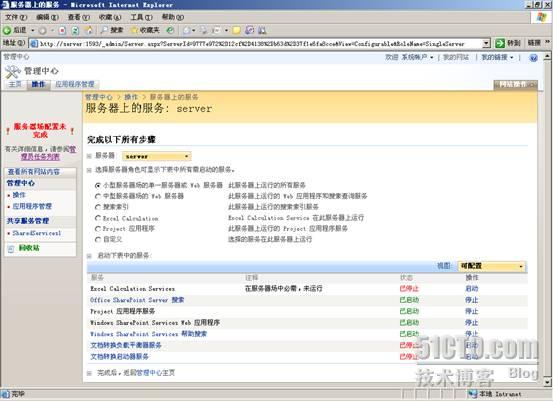Click the Mail toolbar icon

[187, 31]
